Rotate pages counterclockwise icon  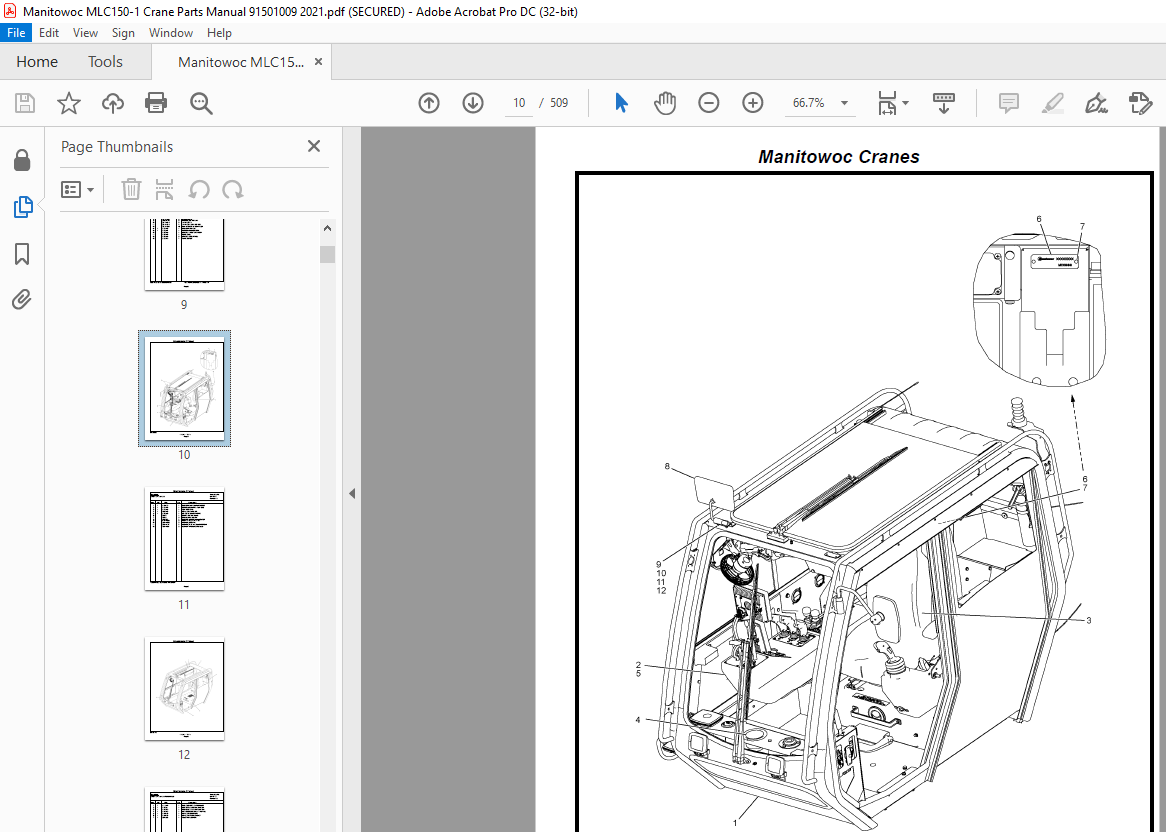pyautogui.click(x=199, y=190)
